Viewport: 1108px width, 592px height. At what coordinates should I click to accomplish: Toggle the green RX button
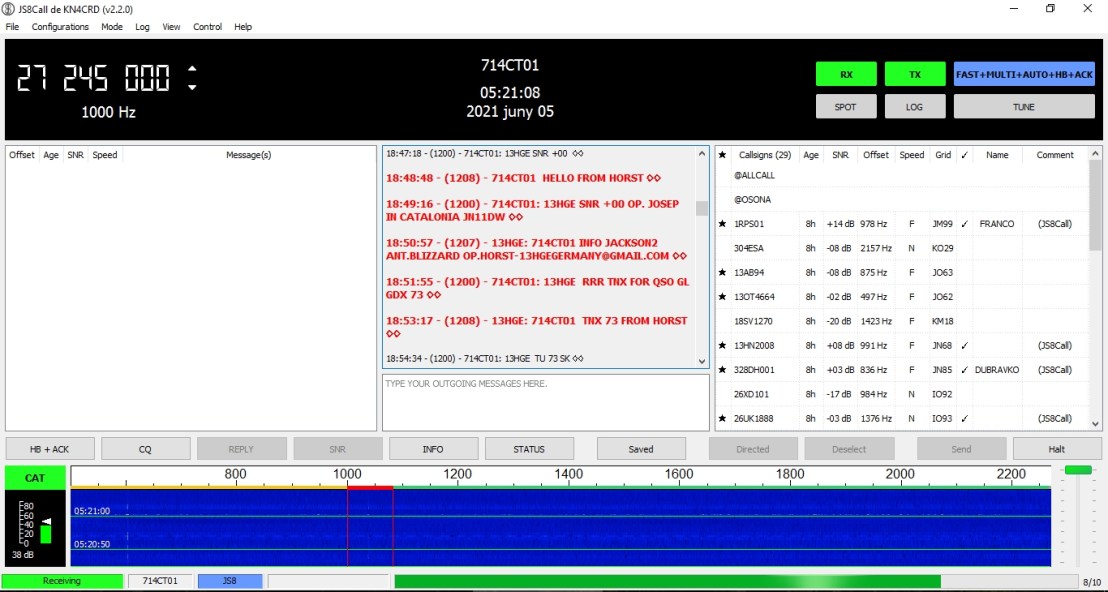[846, 74]
